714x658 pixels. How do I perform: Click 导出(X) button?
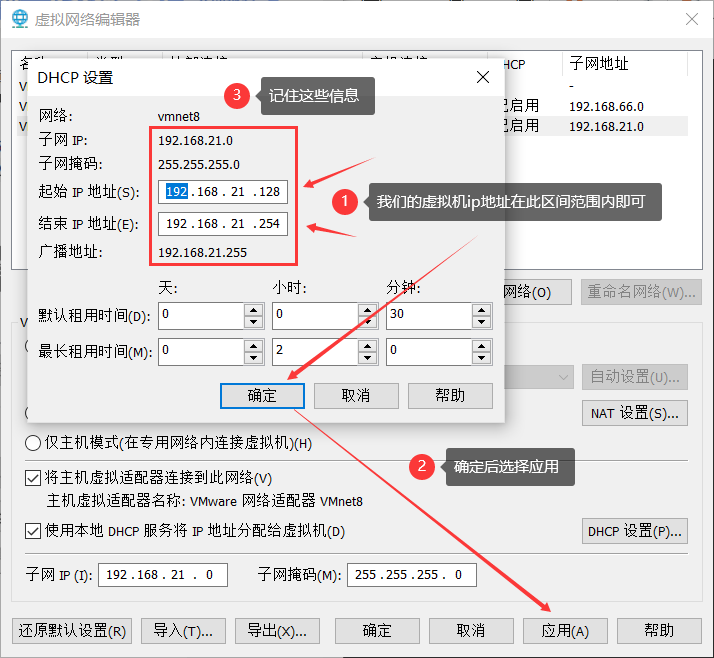277,631
